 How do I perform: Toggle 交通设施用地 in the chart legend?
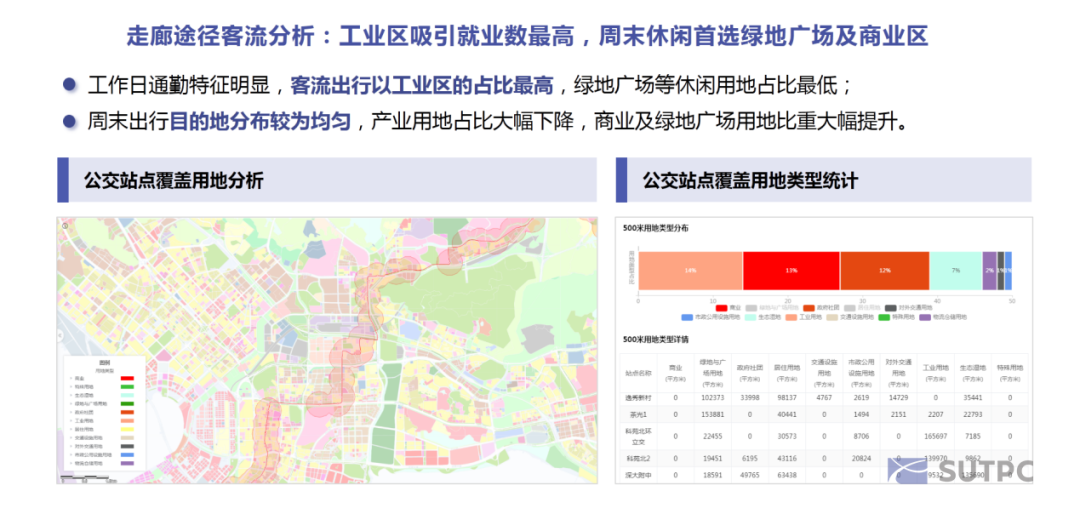pos(850,317)
